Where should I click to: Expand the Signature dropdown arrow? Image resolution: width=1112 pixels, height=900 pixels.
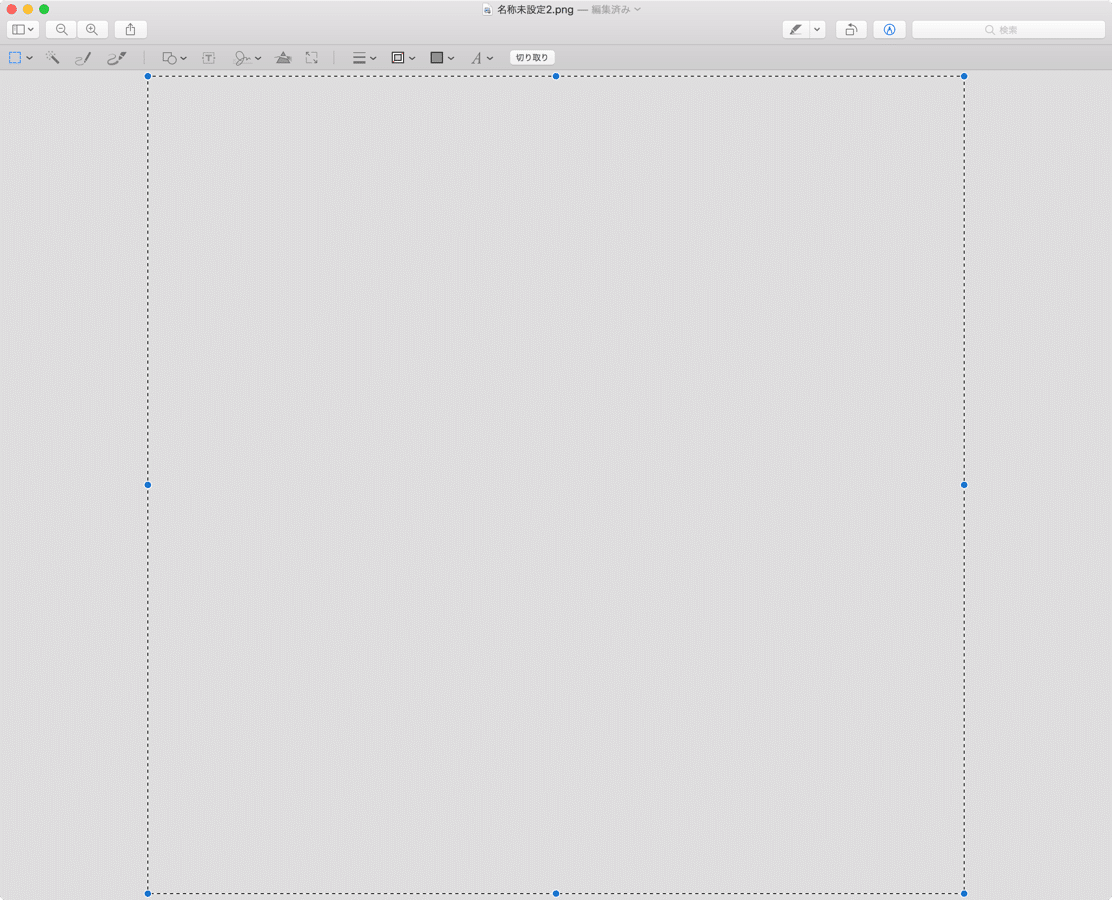[258, 58]
